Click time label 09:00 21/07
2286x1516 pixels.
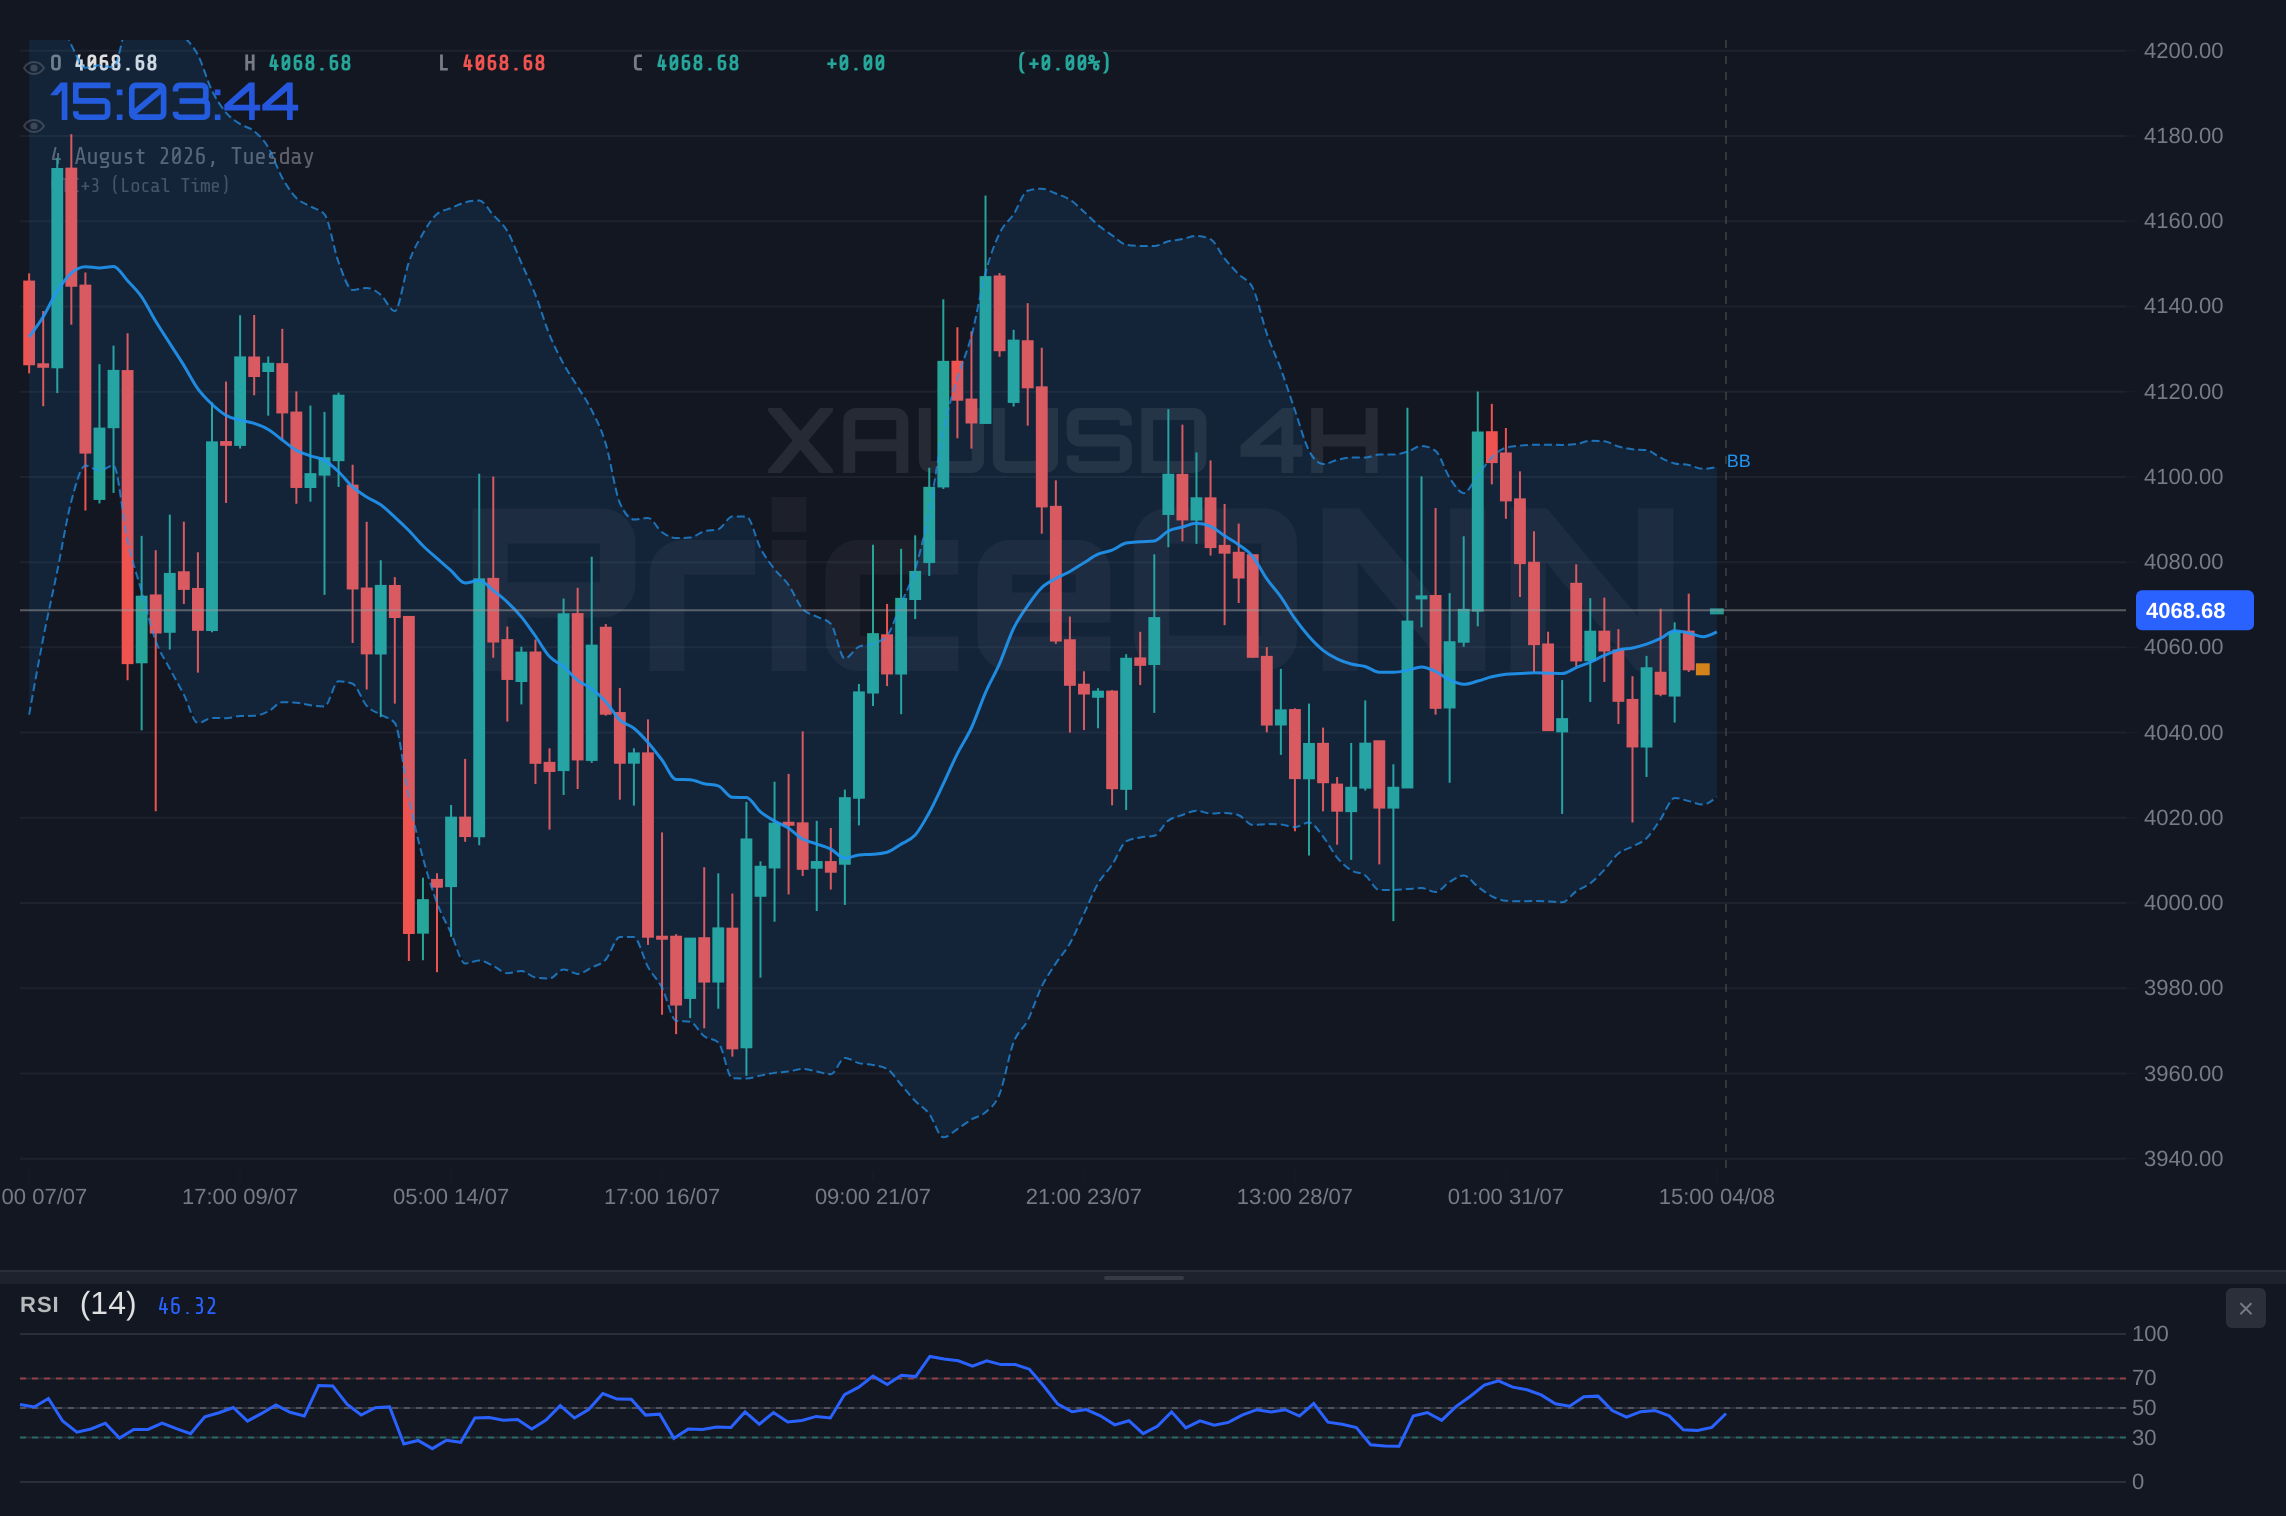(873, 1197)
